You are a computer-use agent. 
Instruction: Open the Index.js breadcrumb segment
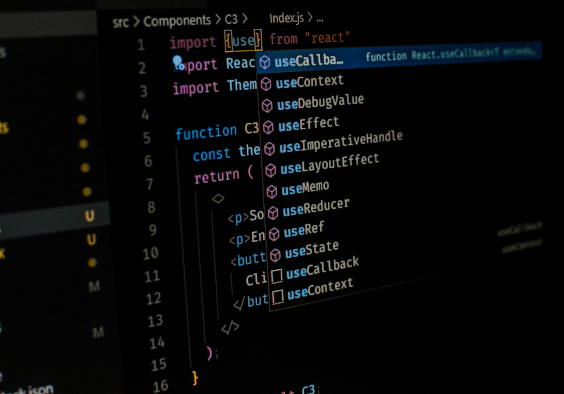click(x=286, y=18)
